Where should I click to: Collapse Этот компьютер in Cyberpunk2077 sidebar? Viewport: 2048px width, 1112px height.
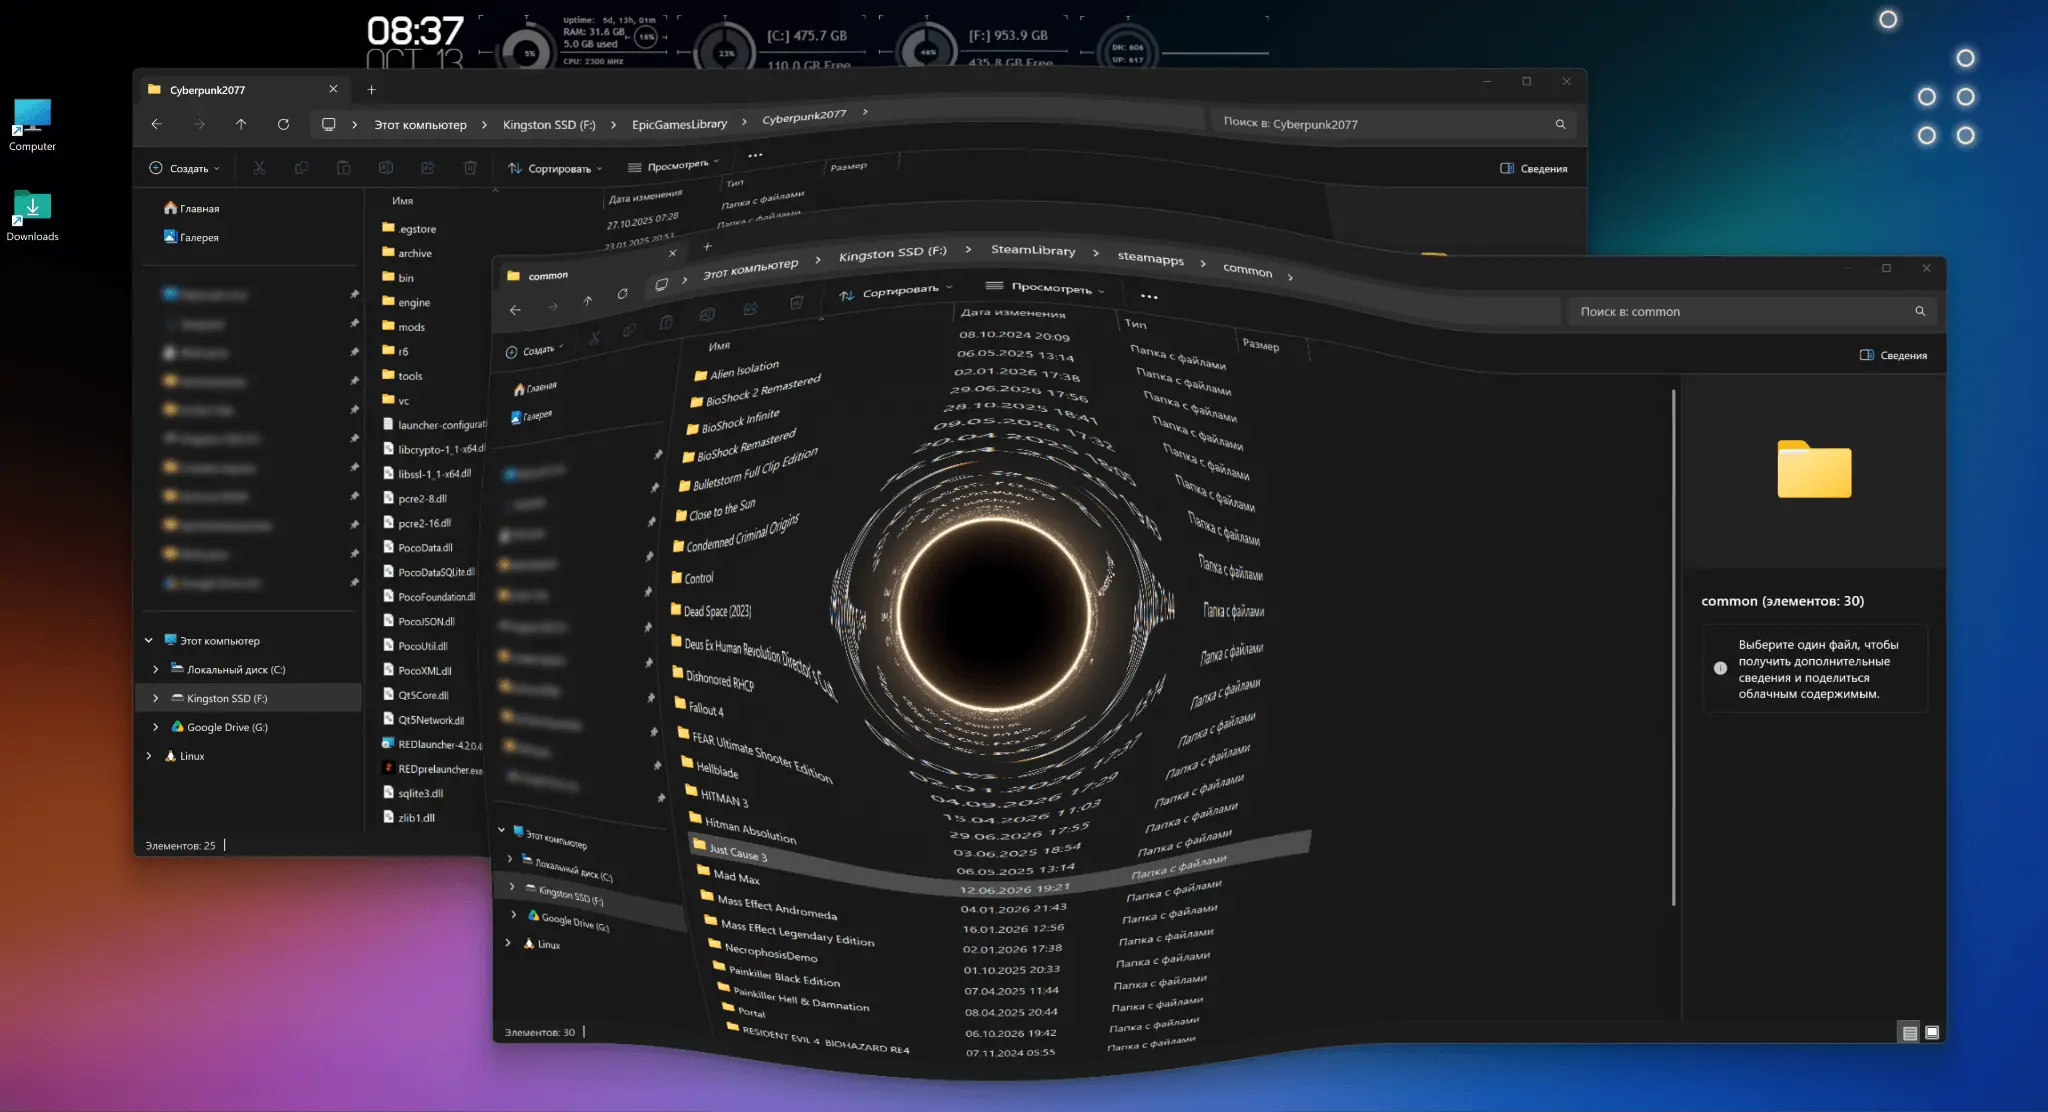[x=148, y=640]
